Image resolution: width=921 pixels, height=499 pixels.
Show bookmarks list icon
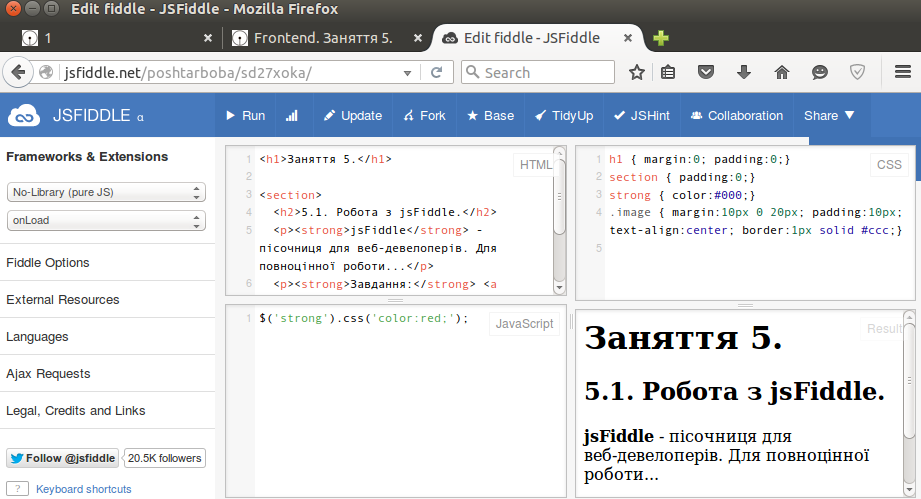click(x=668, y=72)
